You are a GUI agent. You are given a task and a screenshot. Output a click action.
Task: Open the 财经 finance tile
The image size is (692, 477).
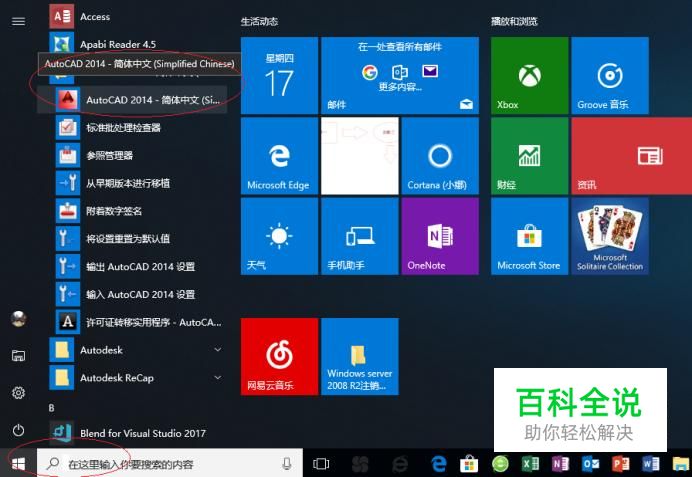pyautogui.click(x=530, y=156)
